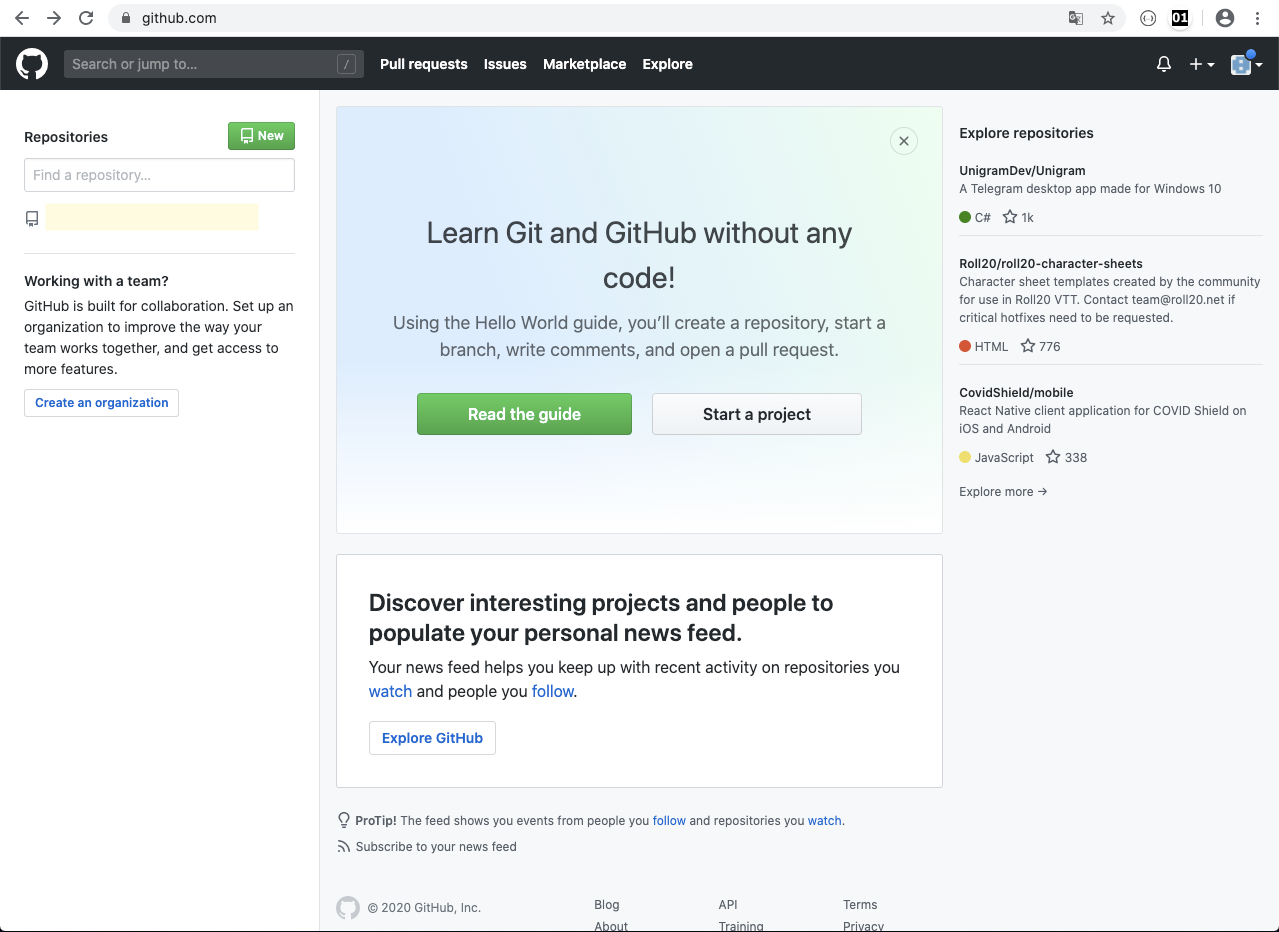
Task: Open Roll20/roll20-character-sheets repository
Action: [1051, 264]
